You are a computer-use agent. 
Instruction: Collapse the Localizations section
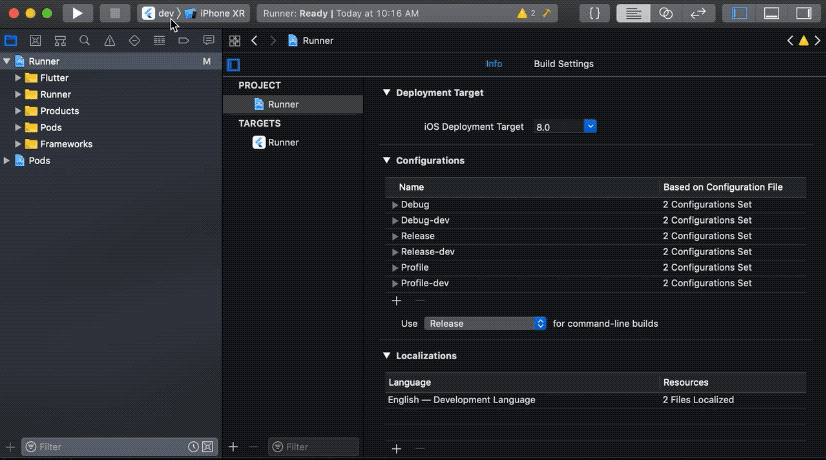(x=387, y=356)
